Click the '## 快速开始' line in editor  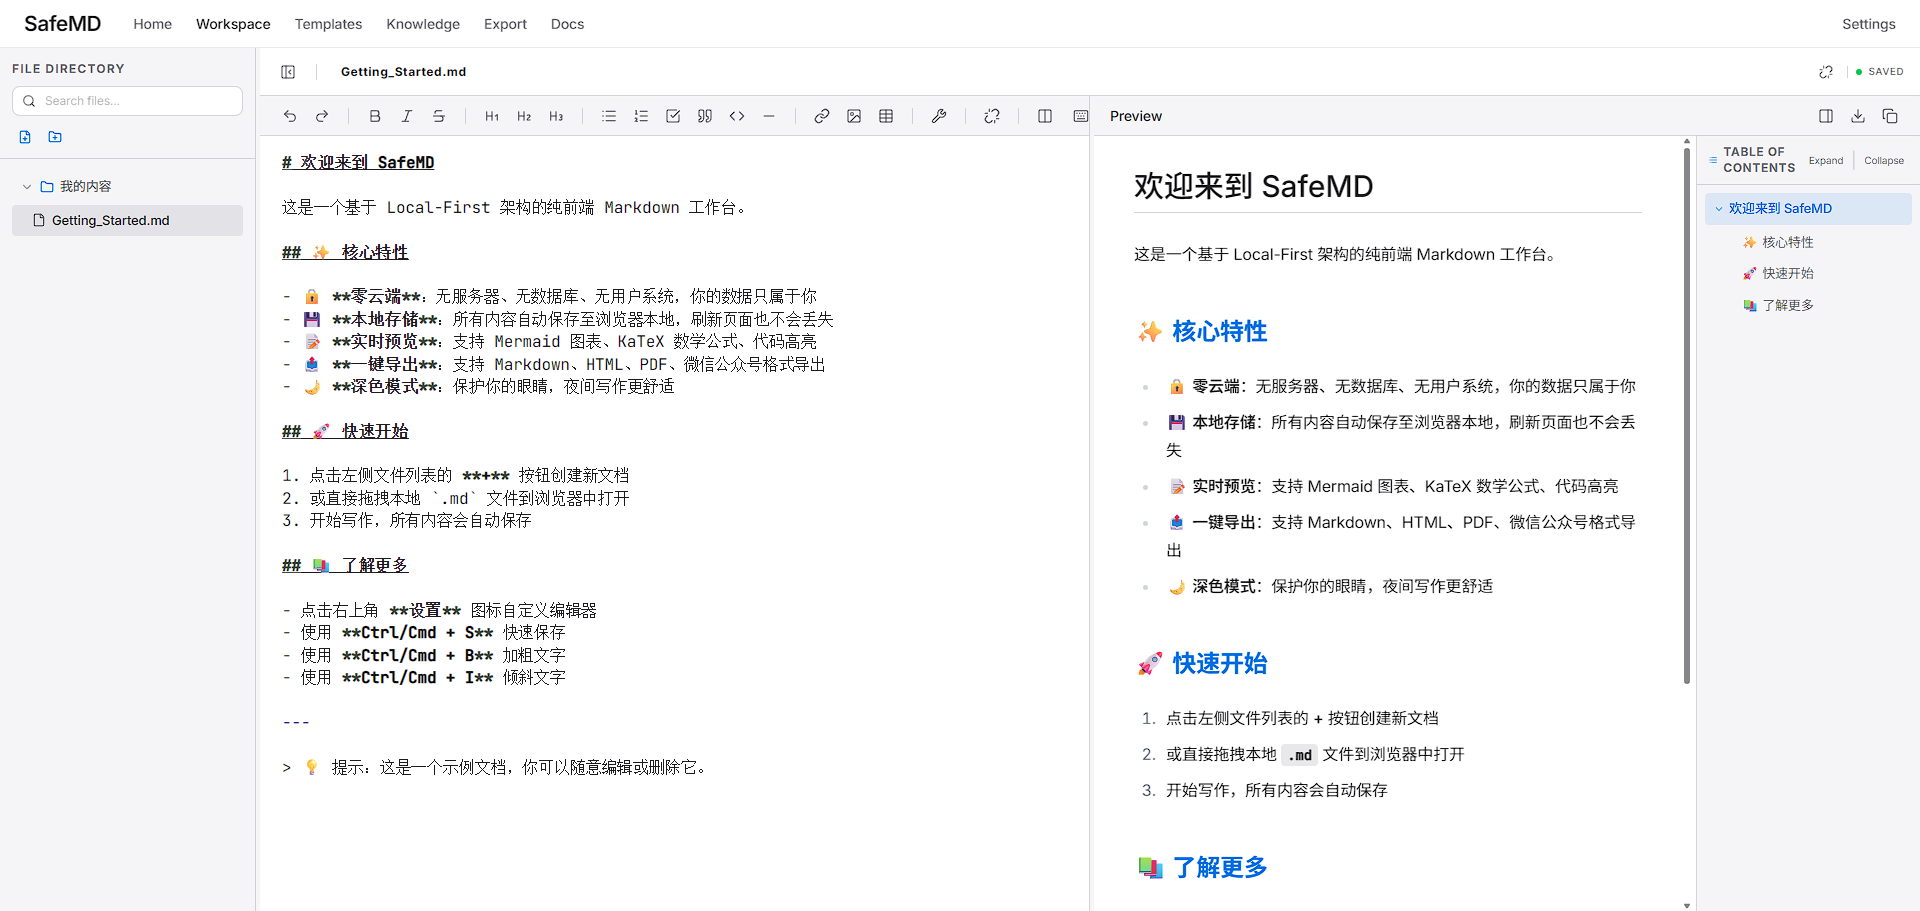click(x=345, y=431)
